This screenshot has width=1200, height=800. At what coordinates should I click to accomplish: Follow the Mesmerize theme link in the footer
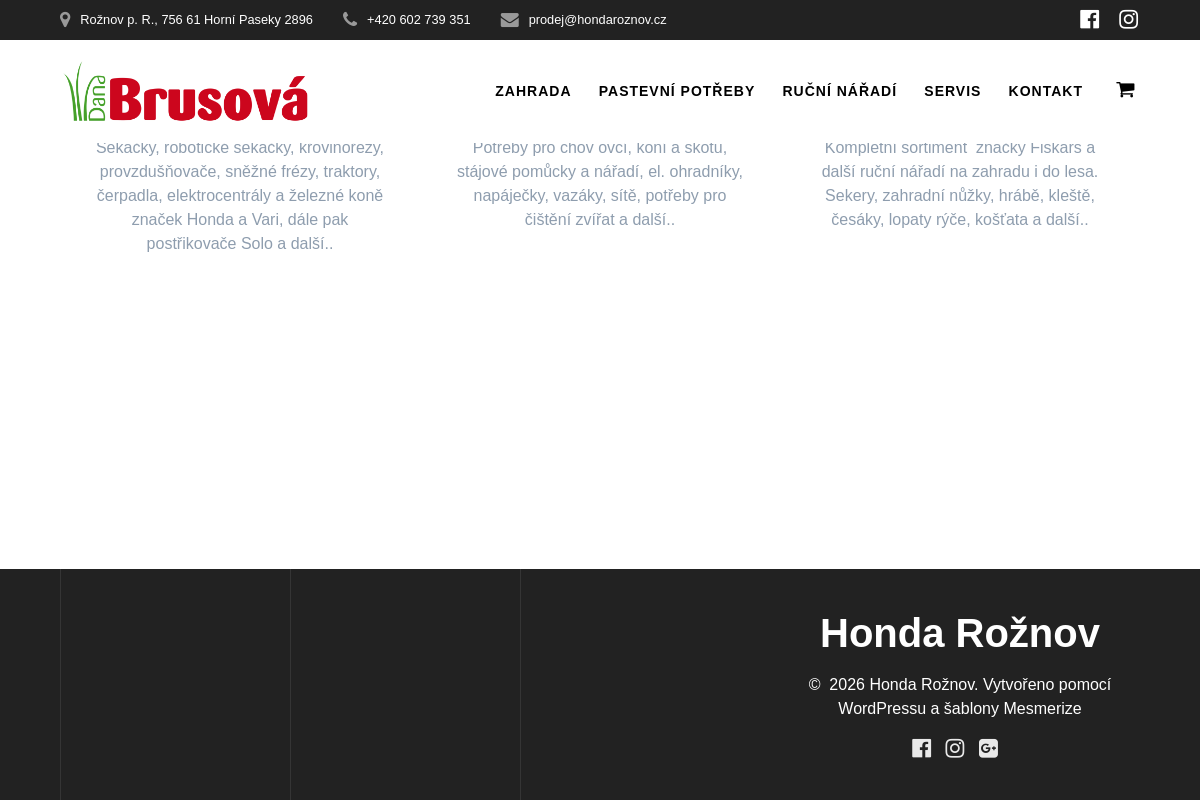tap(1042, 708)
